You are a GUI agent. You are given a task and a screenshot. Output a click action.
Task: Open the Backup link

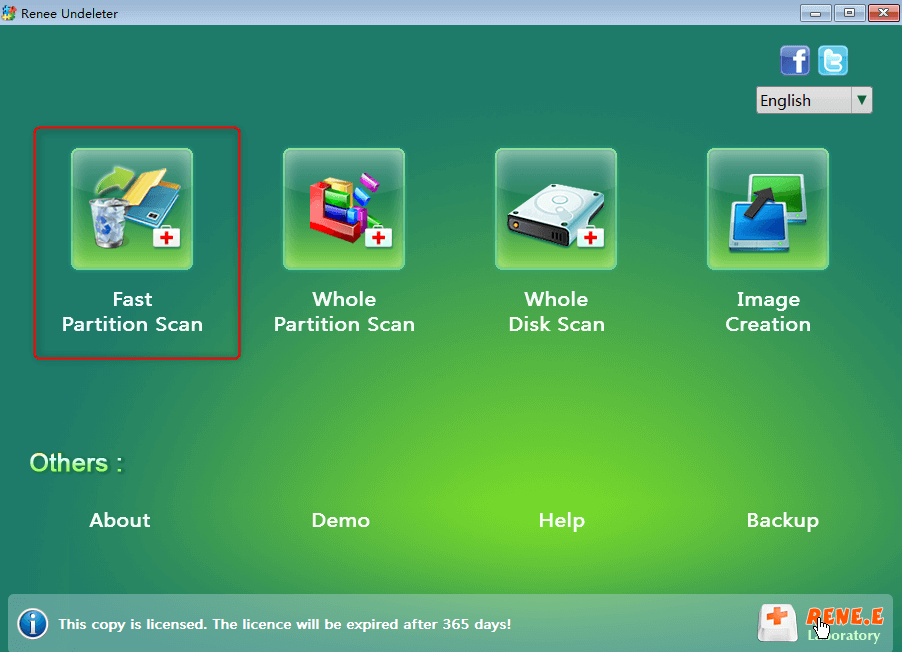[x=782, y=521]
